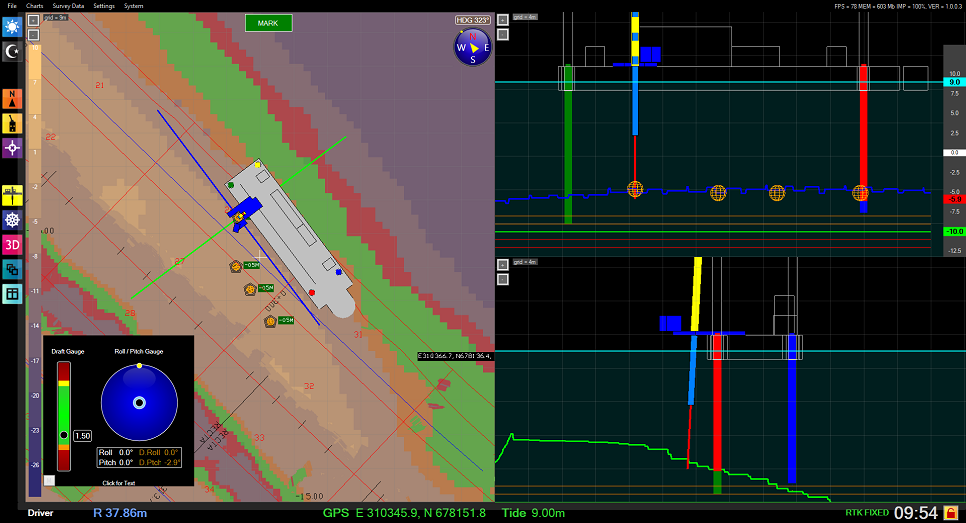966x523 pixels.
Task: Click the overlapping windows icon in sidebar
Action: tap(13, 269)
